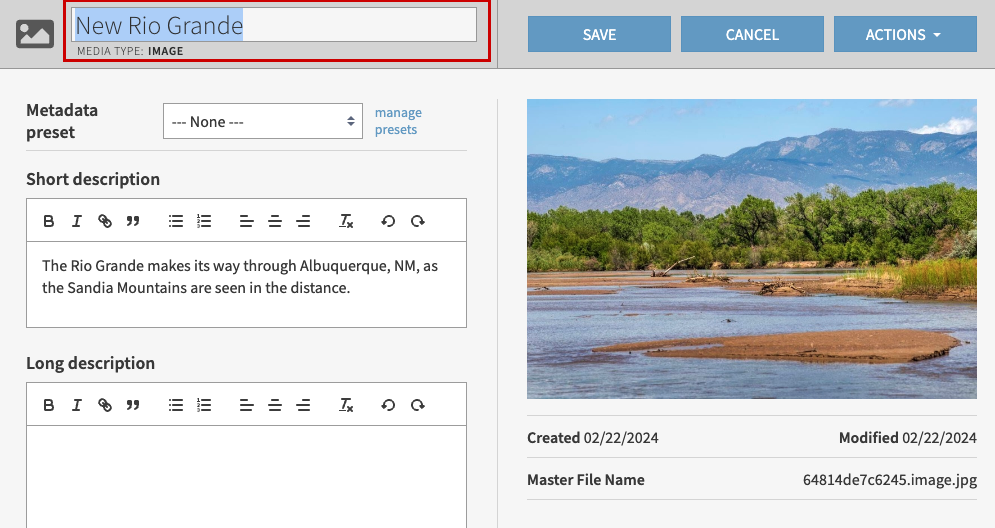Click Bold in Short description toolbar
The height and width of the screenshot is (528, 995).
(x=48, y=221)
